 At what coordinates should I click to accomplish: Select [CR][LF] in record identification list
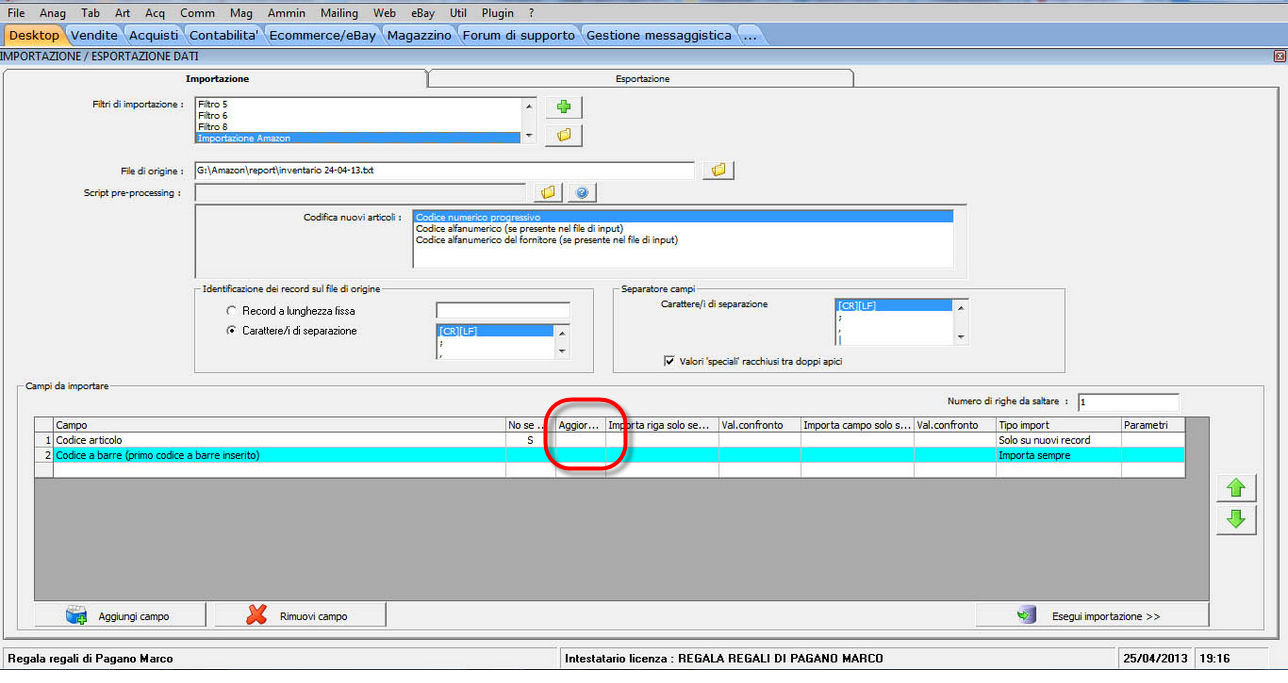tap(495, 330)
